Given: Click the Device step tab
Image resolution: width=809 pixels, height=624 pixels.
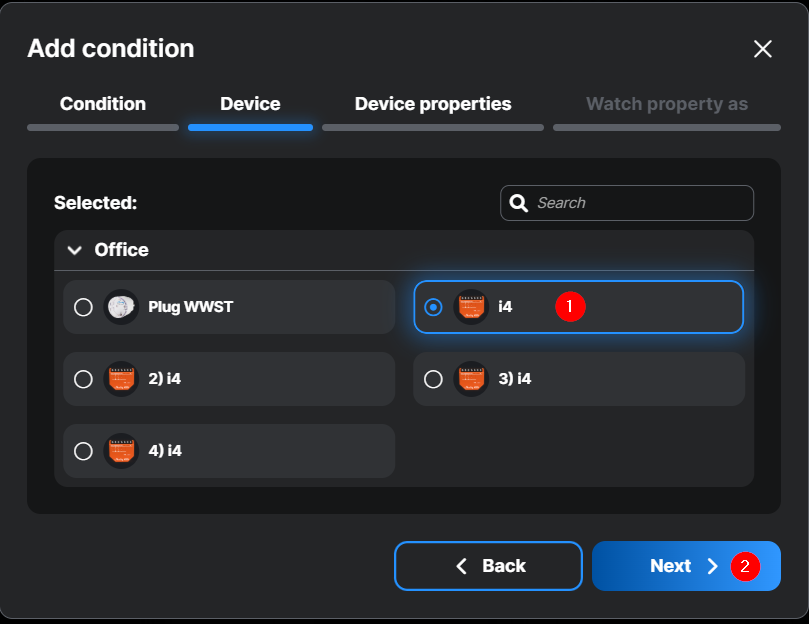Looking at the screenshot, I should [250, 104].
